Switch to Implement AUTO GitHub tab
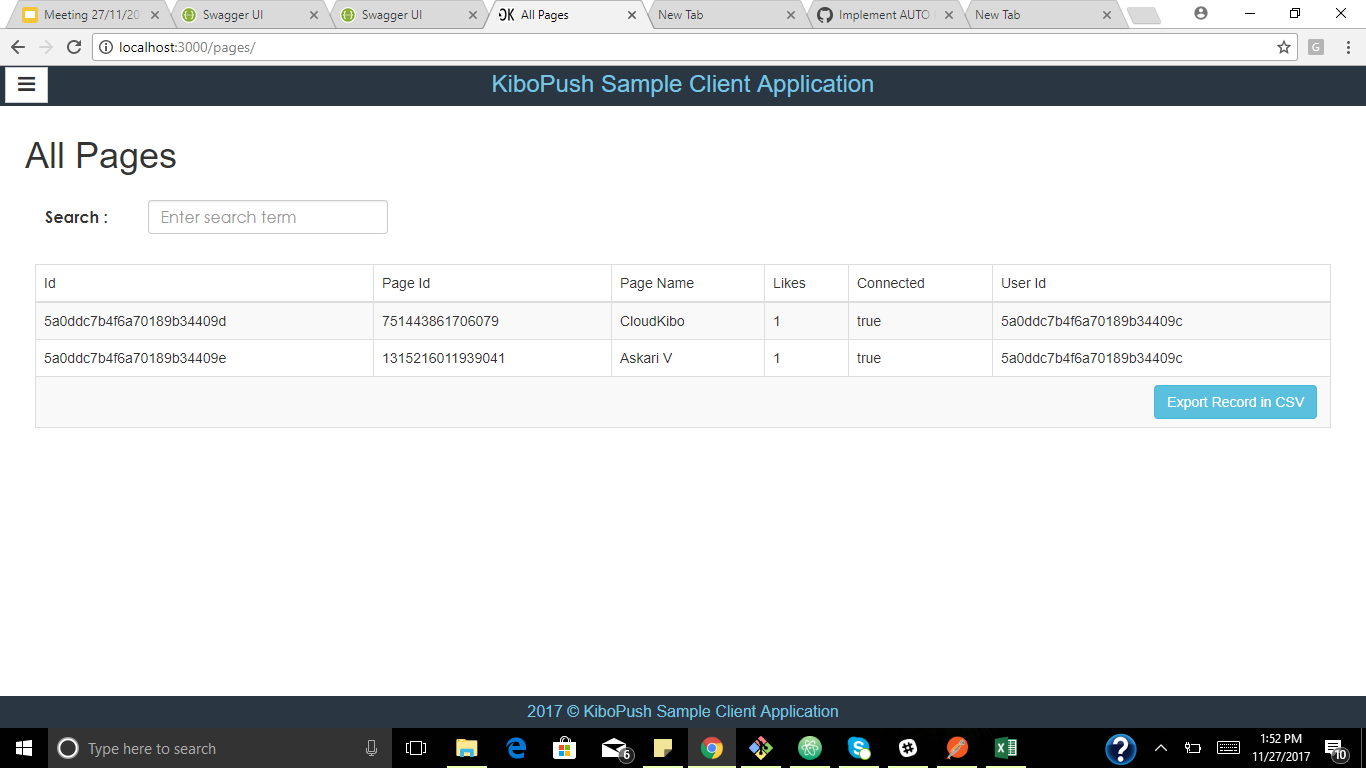Image resolution: width=1366 pixels, height=768 pixels. click(884, 15)
